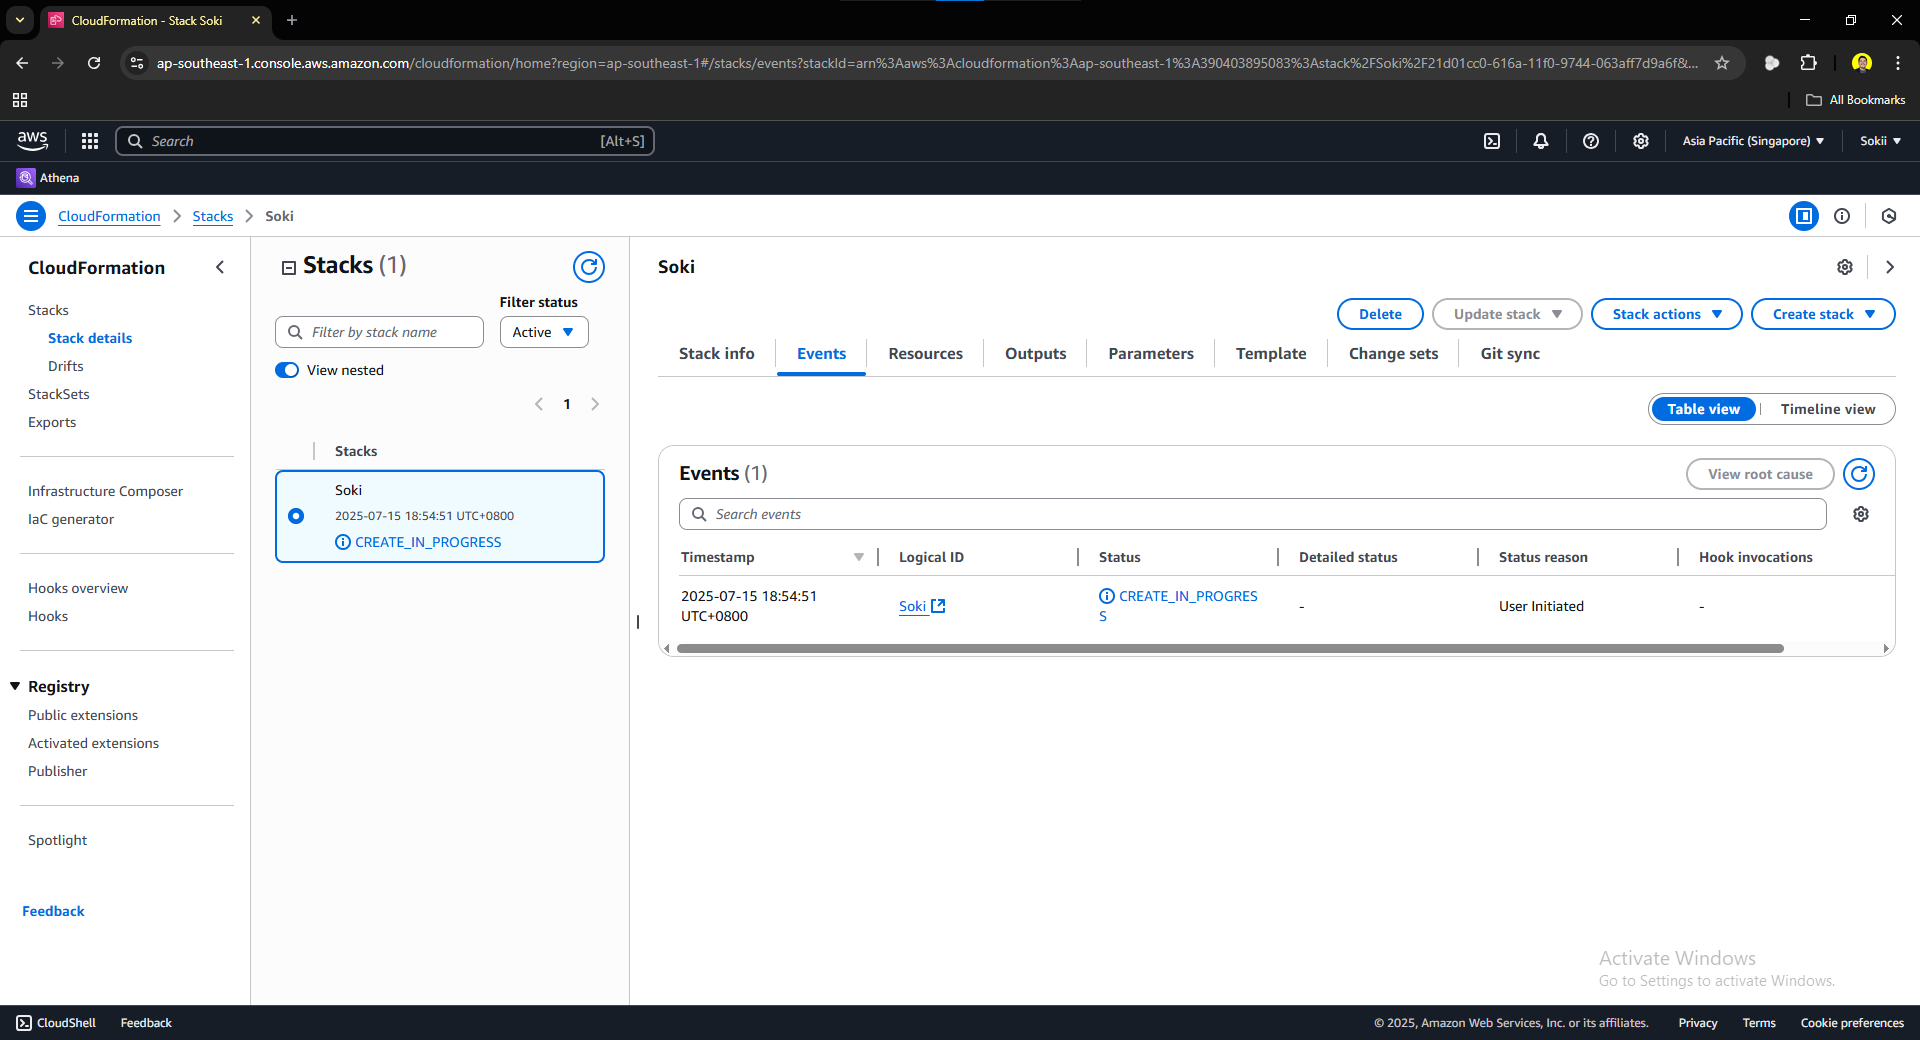
Task: Open the Stack actions dropdown
Action: point(1666,314)
